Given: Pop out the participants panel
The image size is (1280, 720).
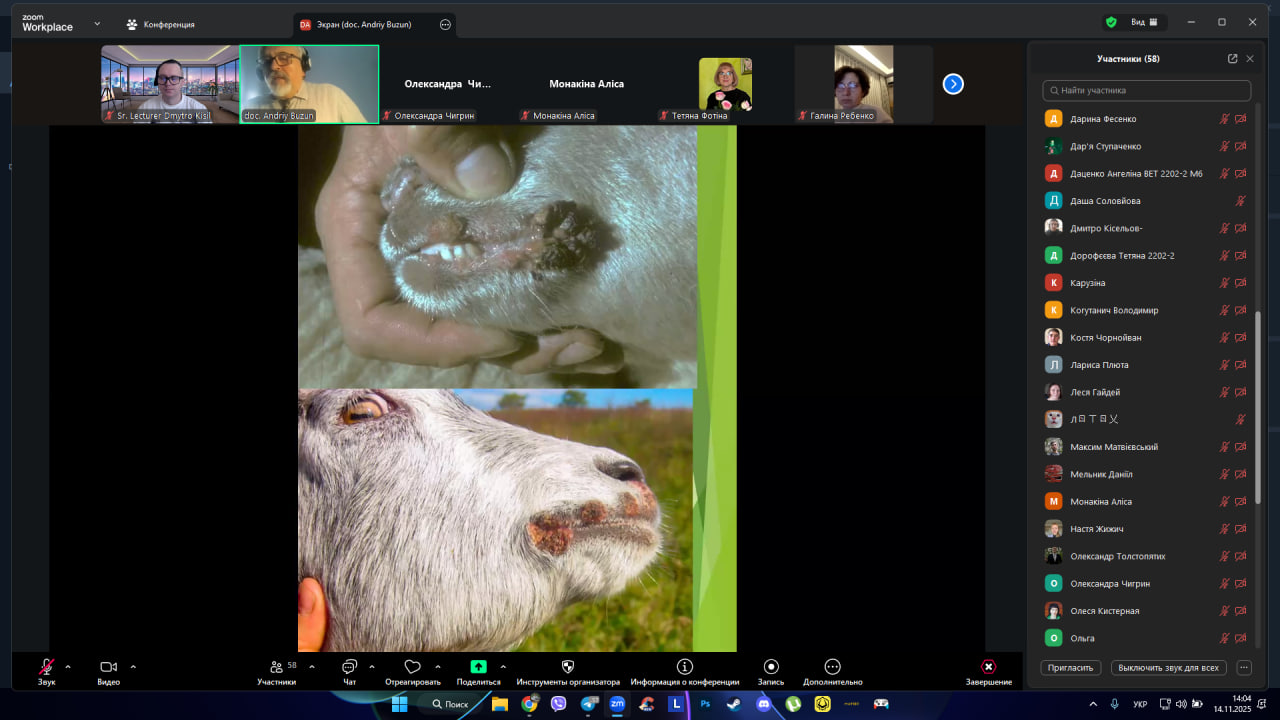Looking at the screenshot, I should 1232,59.
